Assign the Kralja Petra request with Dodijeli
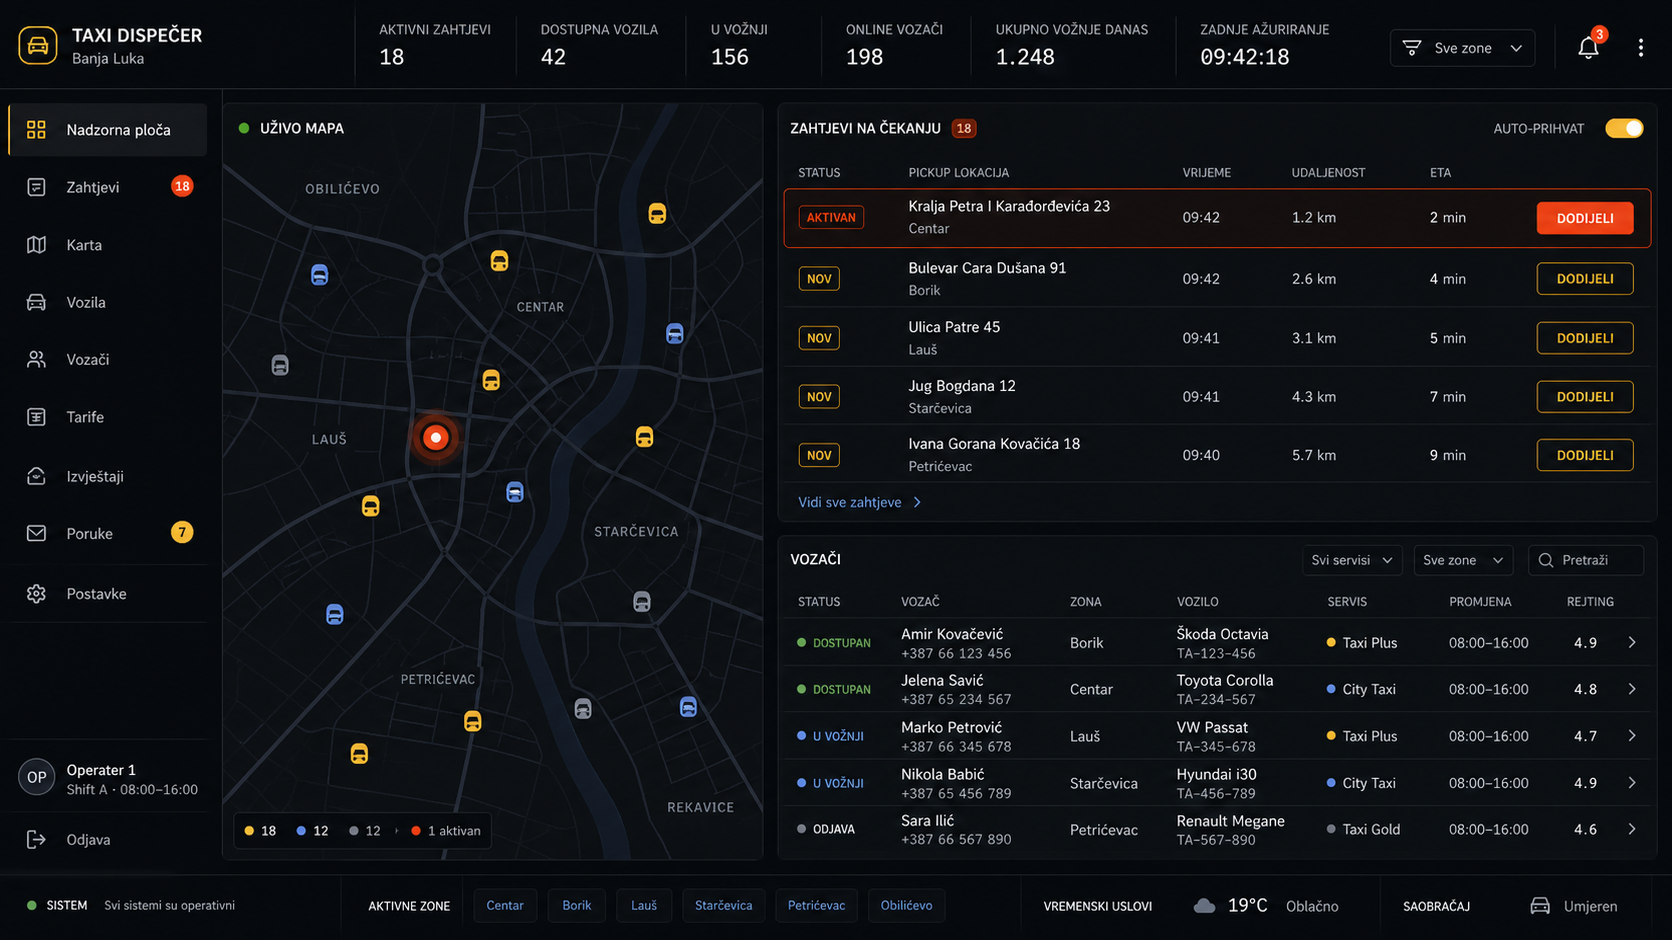Screen dimensions: 1672x940 pos(1584,218)
